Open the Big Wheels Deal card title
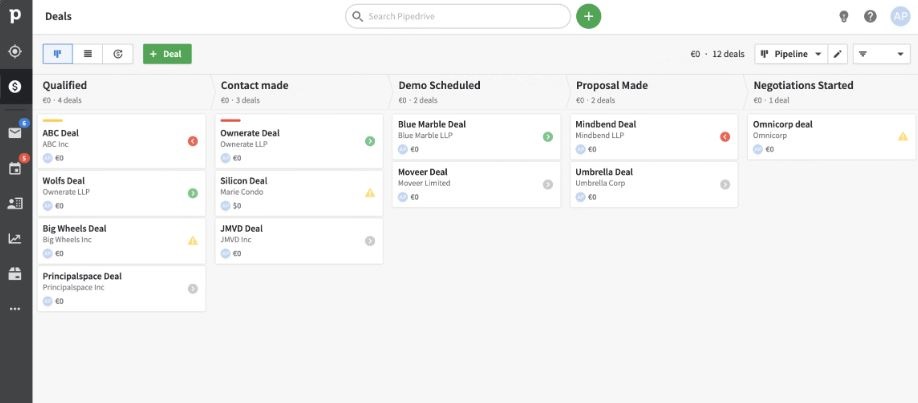The height and width of the screenshot is (403, 918). point(74,228)
